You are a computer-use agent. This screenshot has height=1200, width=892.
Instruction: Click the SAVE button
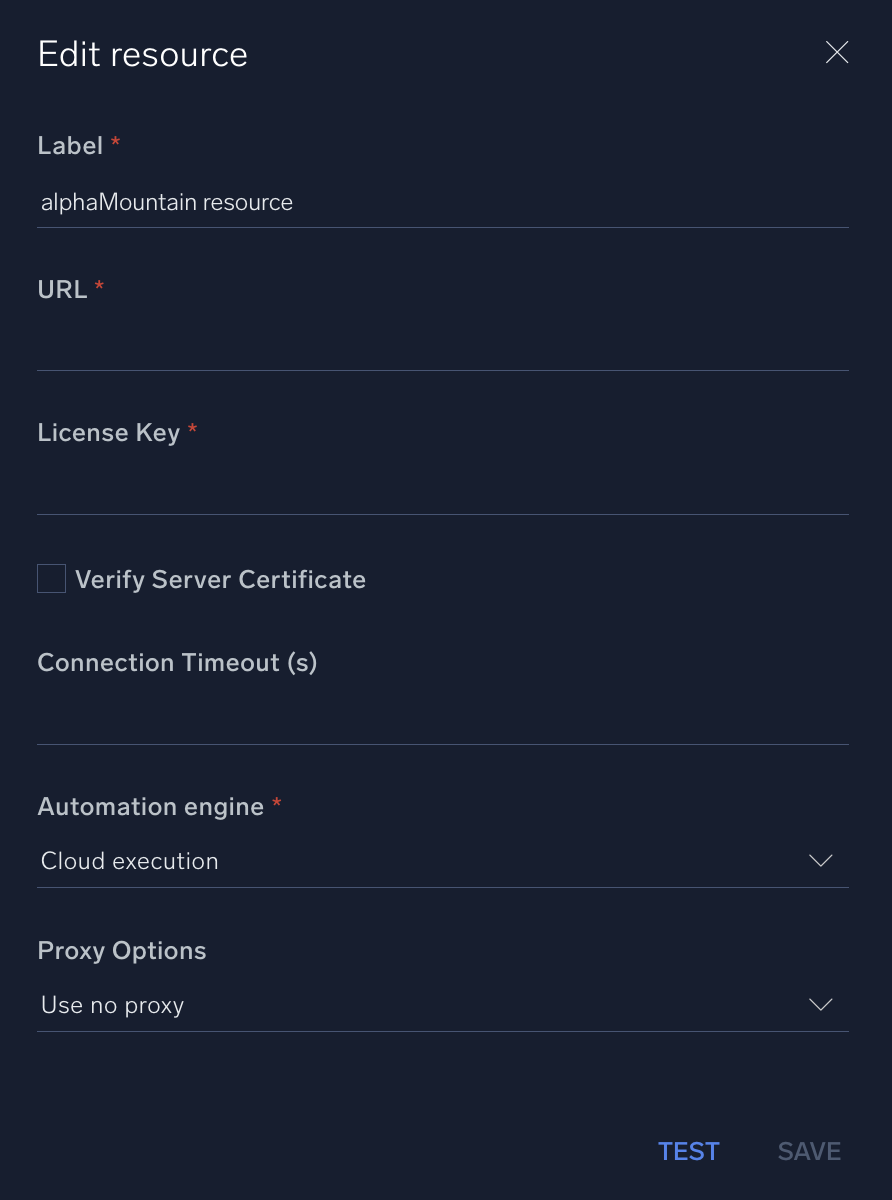(x=809, y=1151)
